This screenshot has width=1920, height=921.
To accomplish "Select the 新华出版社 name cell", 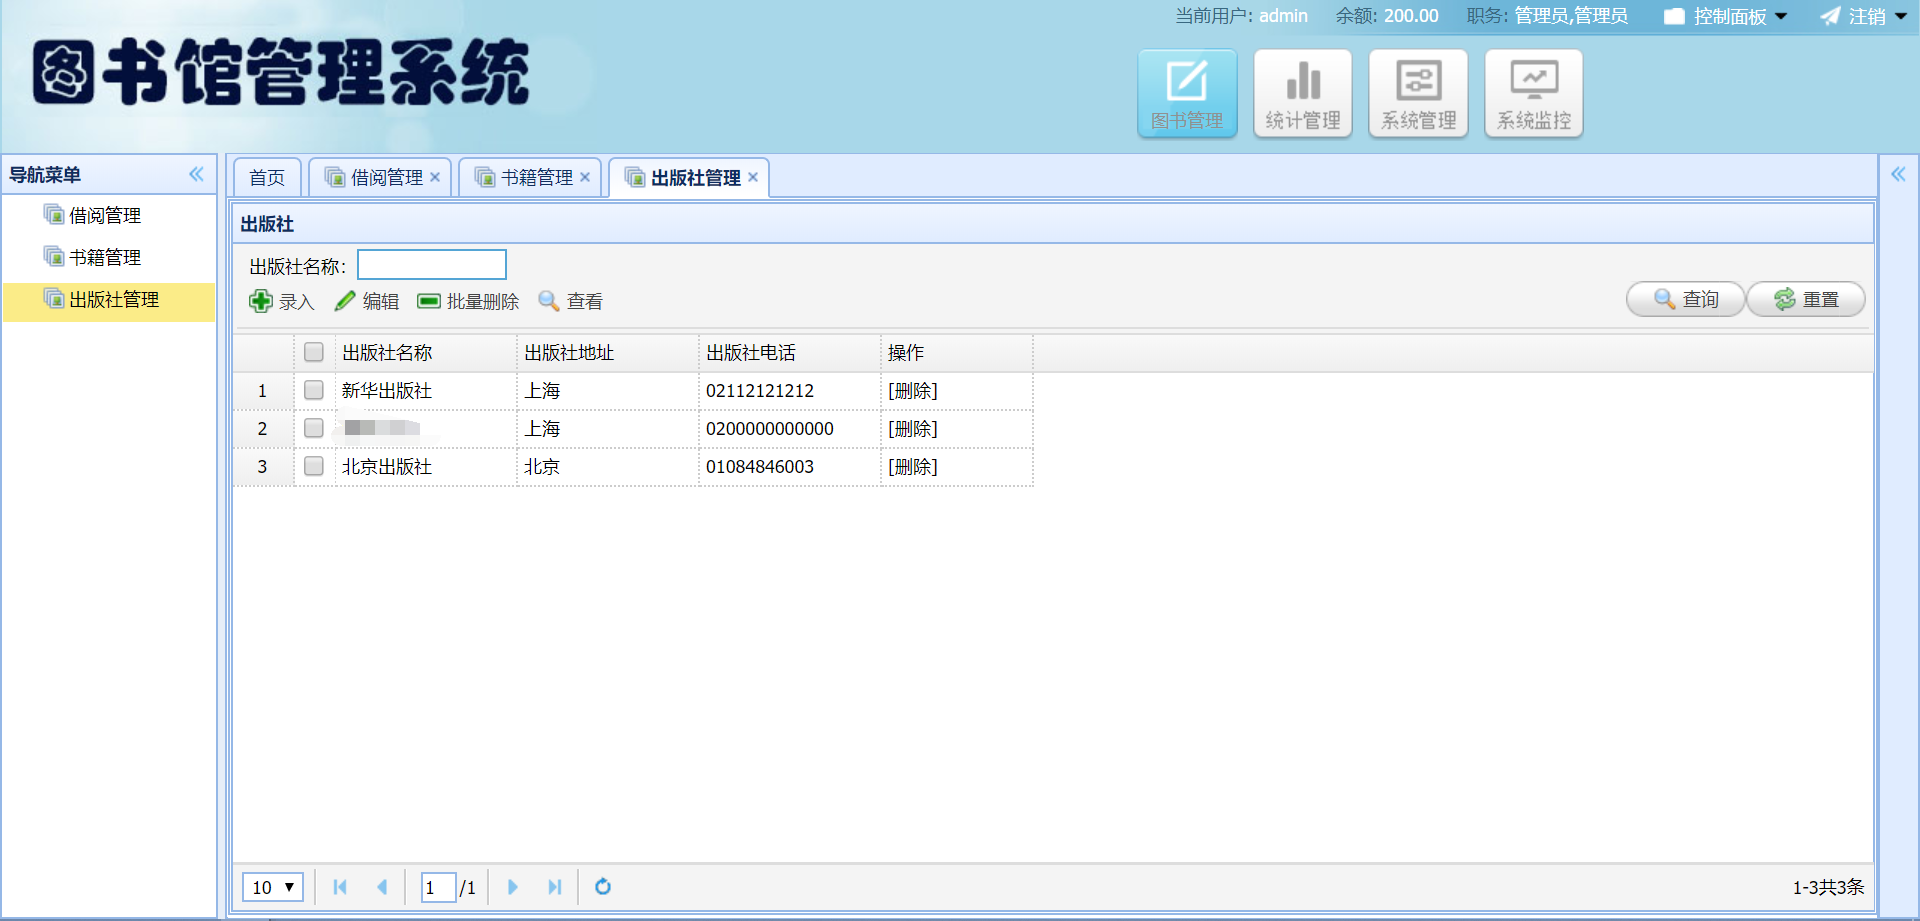I will [426, 391].
